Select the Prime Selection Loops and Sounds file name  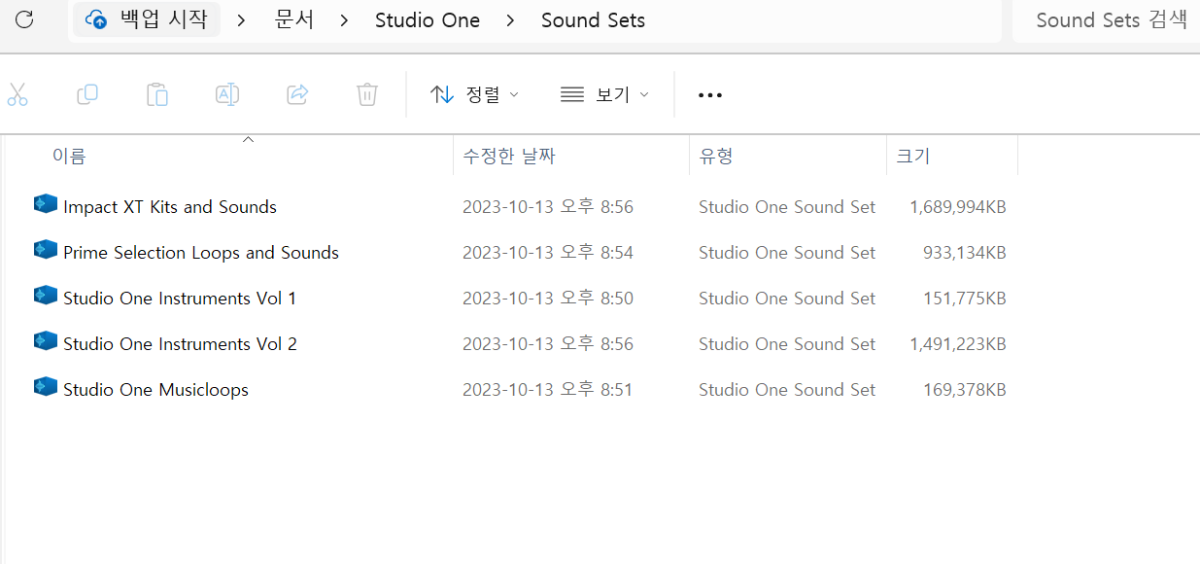[201, 253]
